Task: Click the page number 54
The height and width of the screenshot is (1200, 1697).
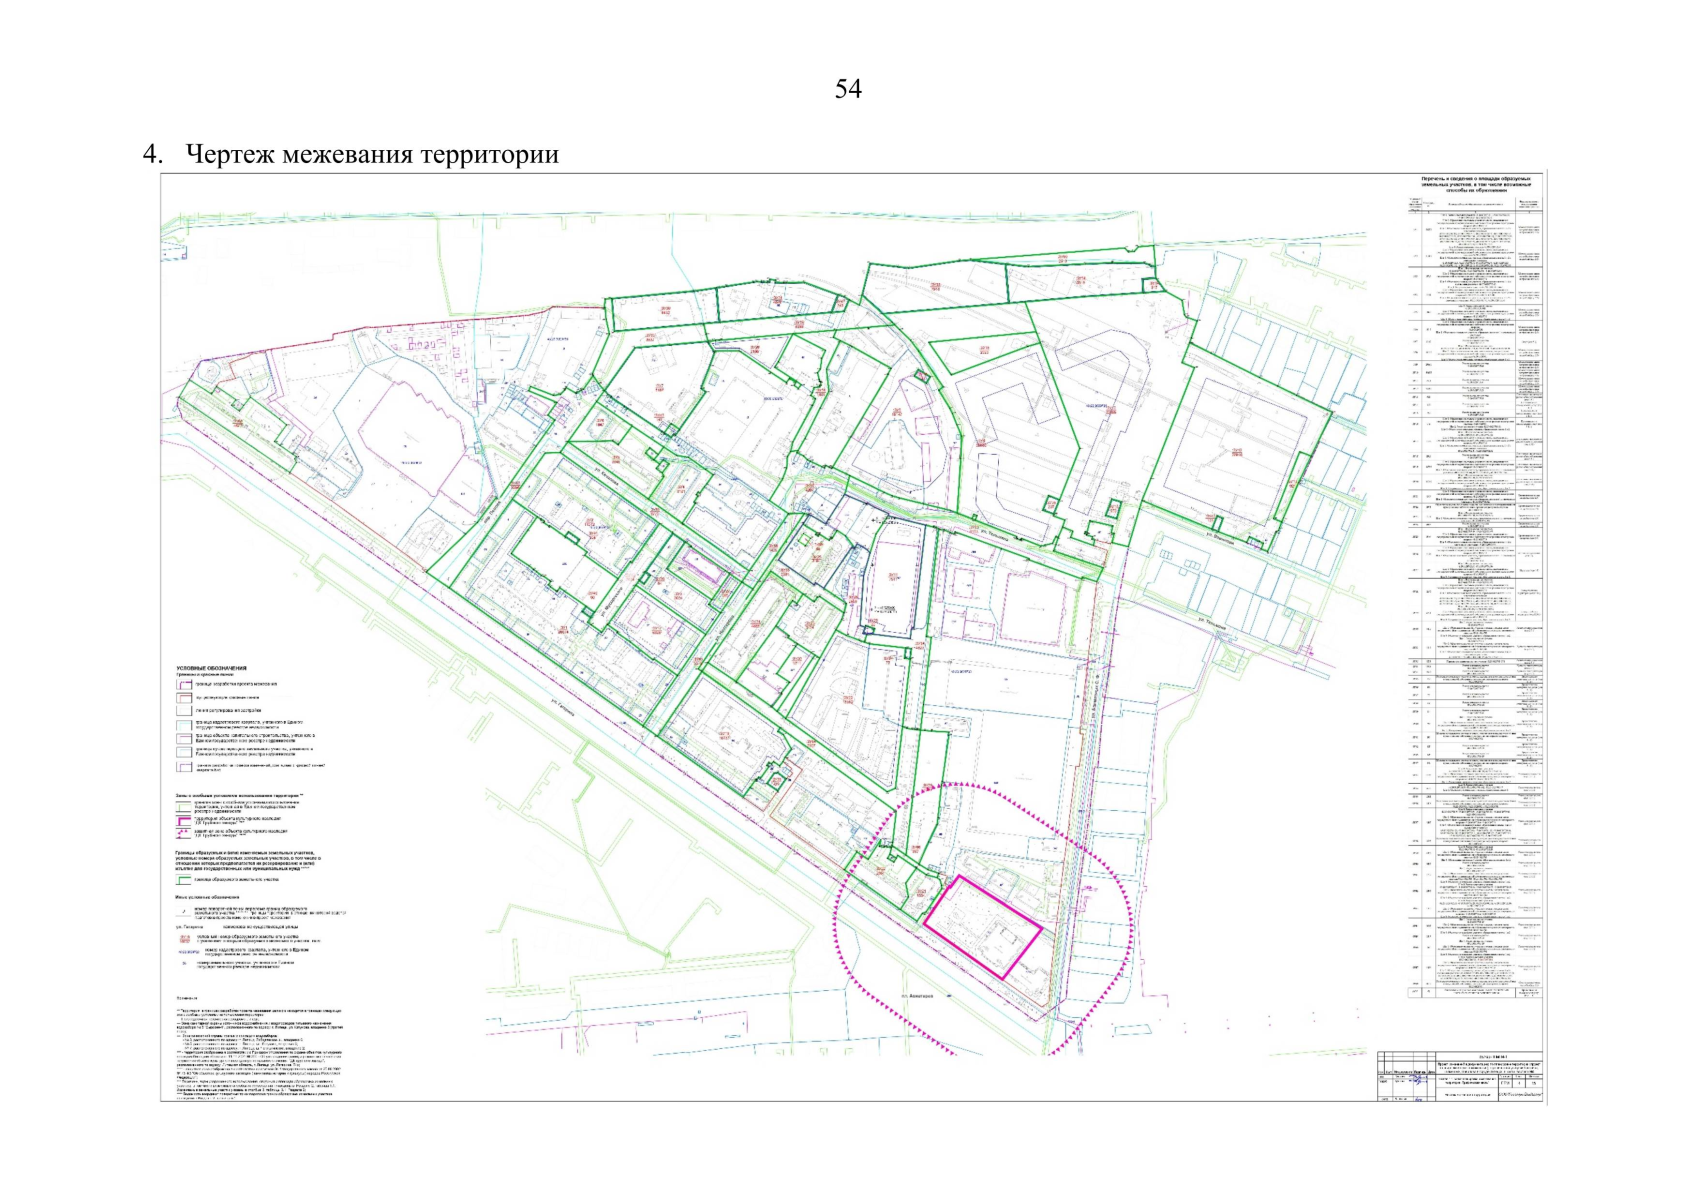Action: 847,89
